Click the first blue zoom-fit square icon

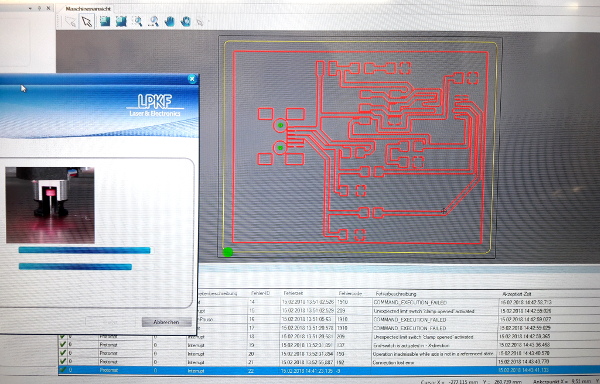[x=105, y=21]
